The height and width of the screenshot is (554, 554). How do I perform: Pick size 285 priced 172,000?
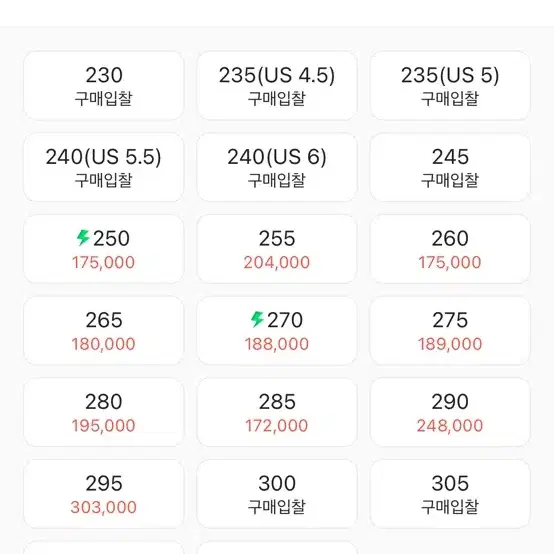tap(277, 412)
